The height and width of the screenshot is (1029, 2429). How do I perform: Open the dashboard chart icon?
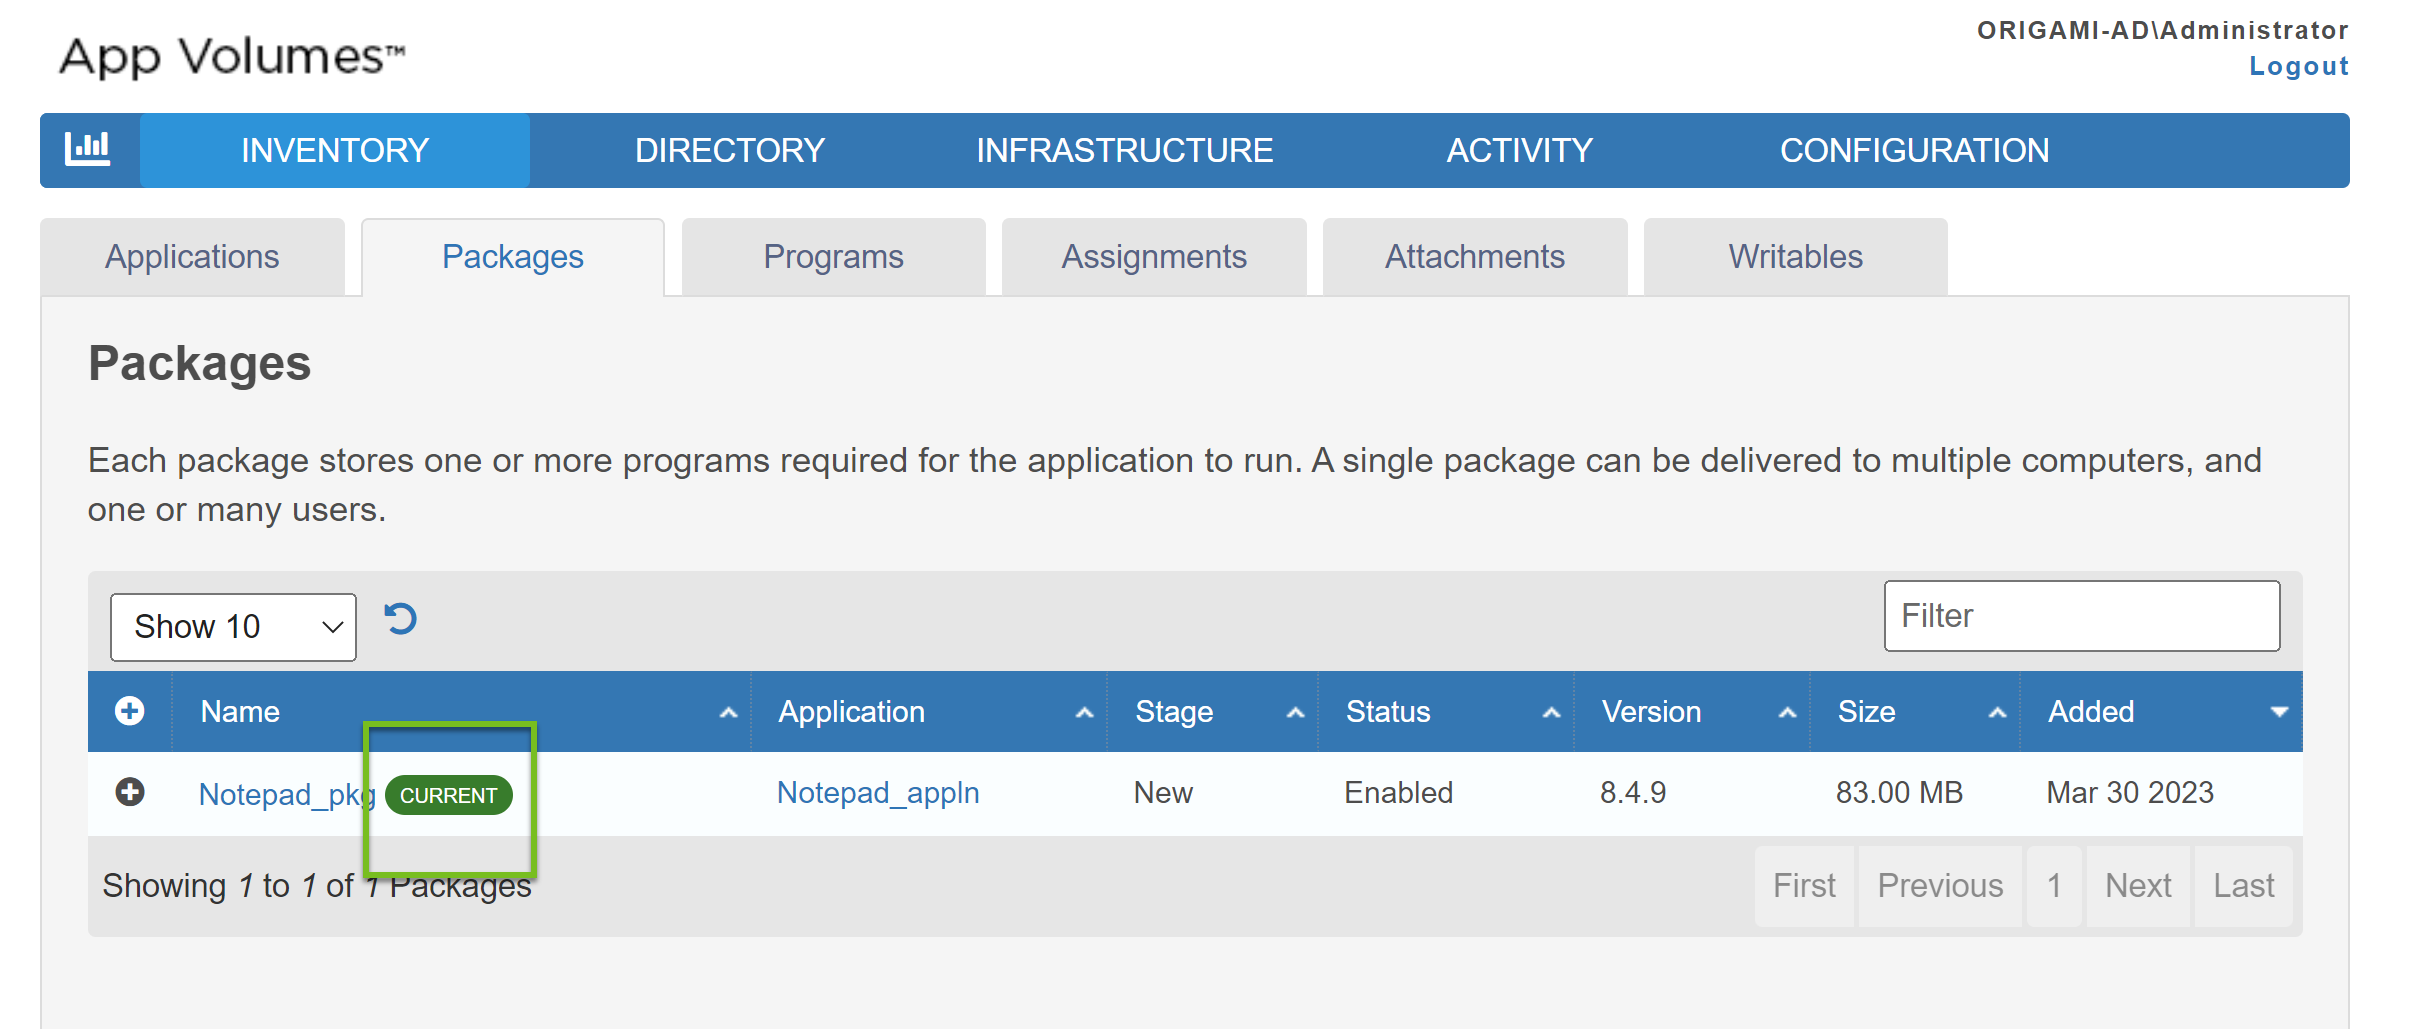pos(88,149)
